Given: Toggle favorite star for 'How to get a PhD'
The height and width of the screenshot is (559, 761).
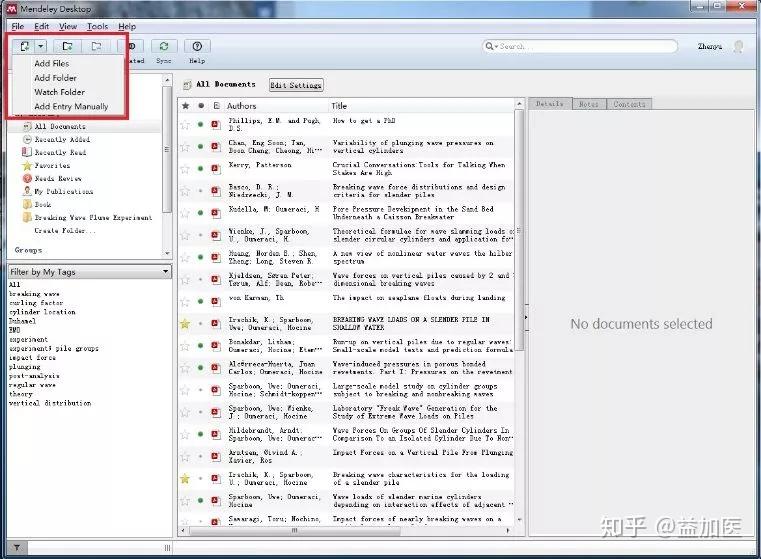Looking at the screenshot, I should (185, 125).
